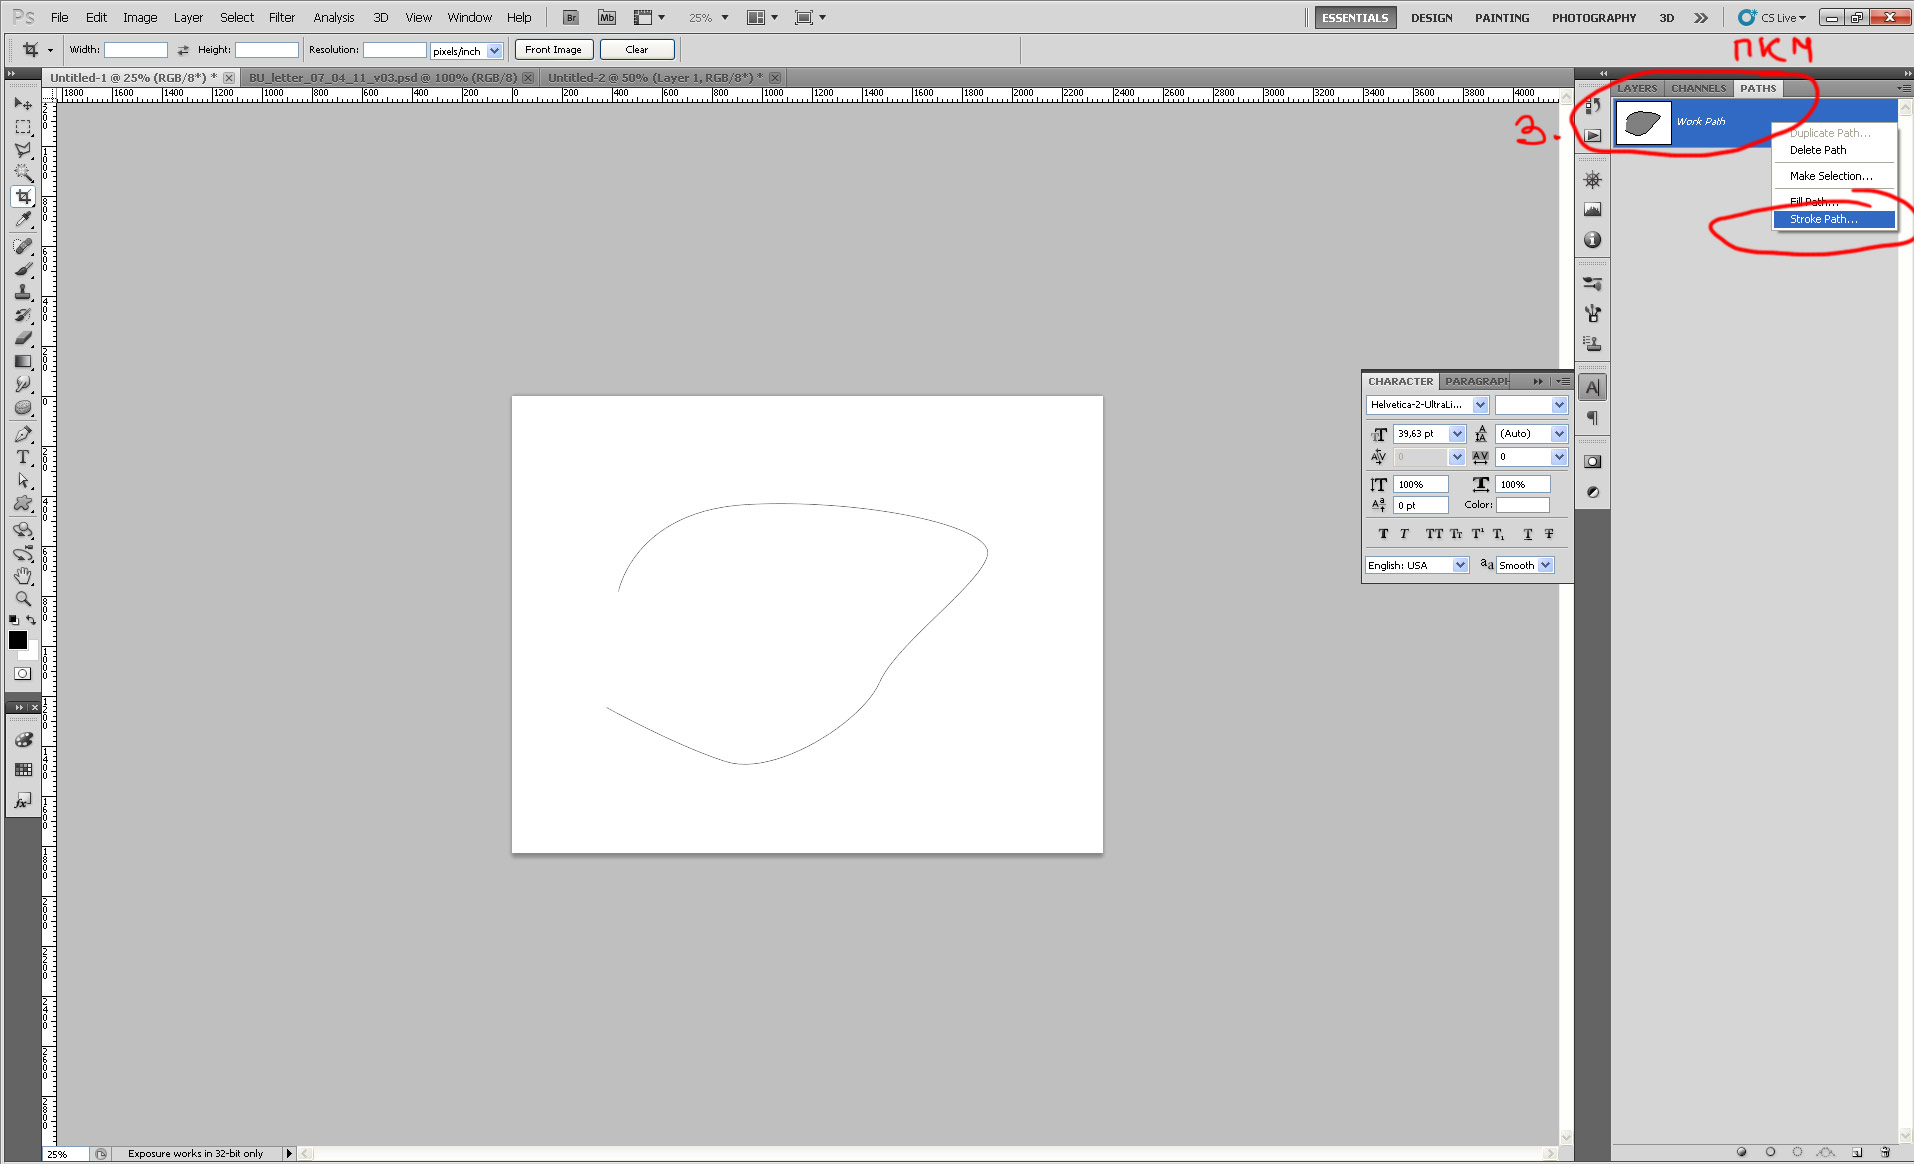Image resolution: width=1914 pixels, height=1164 pixels.
Task: Select the Lasso tool
Action: tap(23, 150)
